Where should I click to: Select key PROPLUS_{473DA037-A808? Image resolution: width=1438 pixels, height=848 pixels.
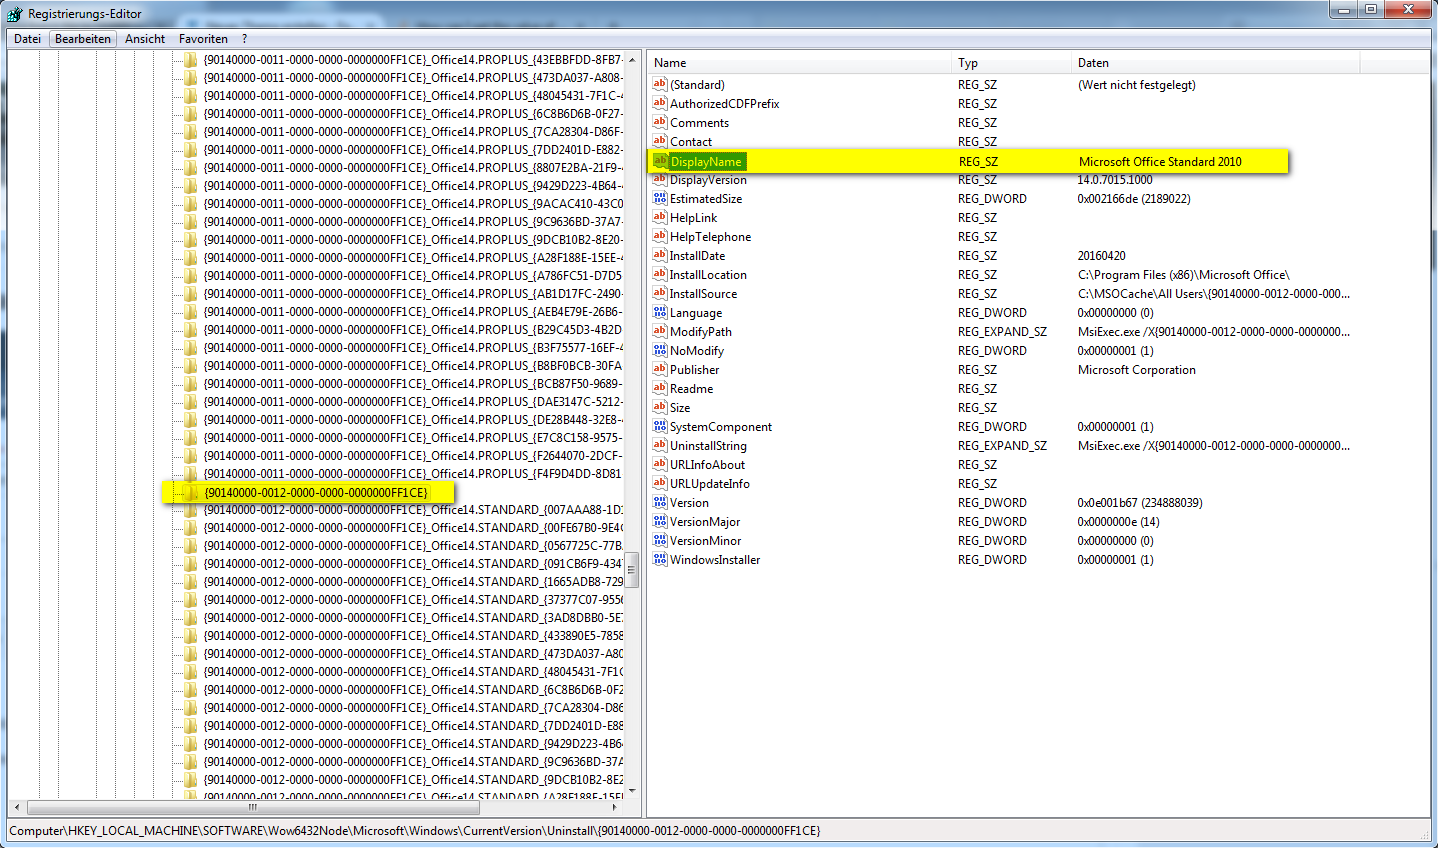pyautogui.click(x=413, y=77)
